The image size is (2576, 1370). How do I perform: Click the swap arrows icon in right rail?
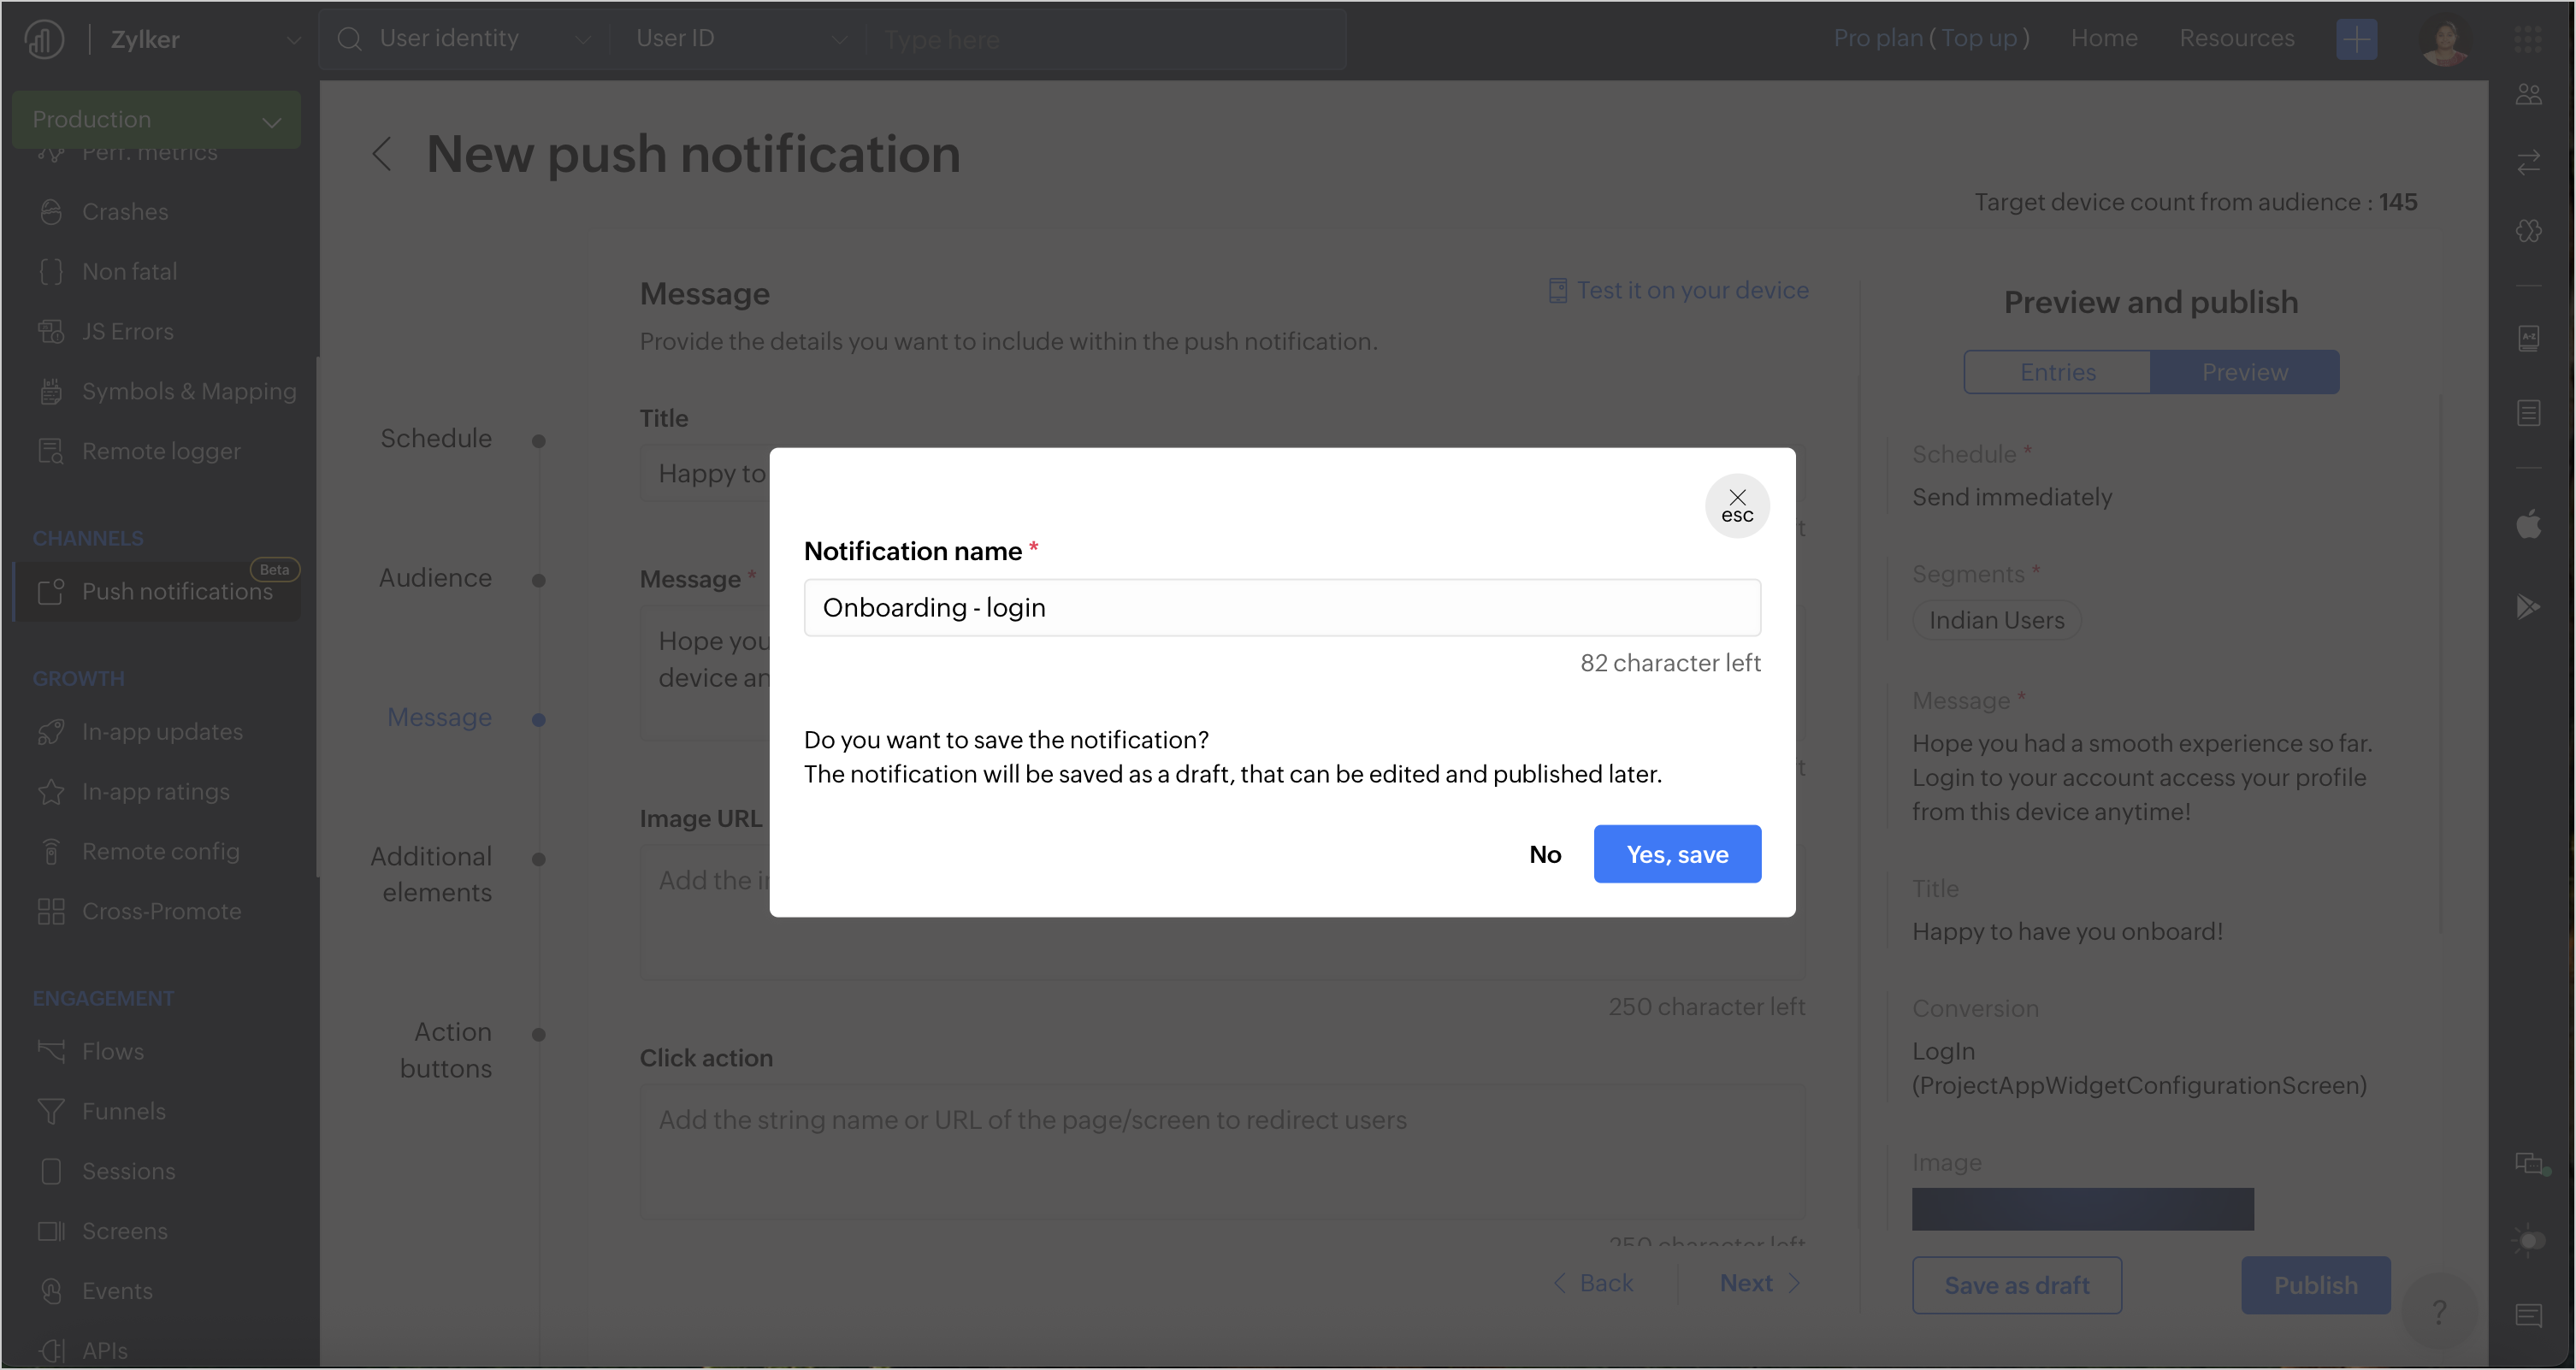point(2528,162)
